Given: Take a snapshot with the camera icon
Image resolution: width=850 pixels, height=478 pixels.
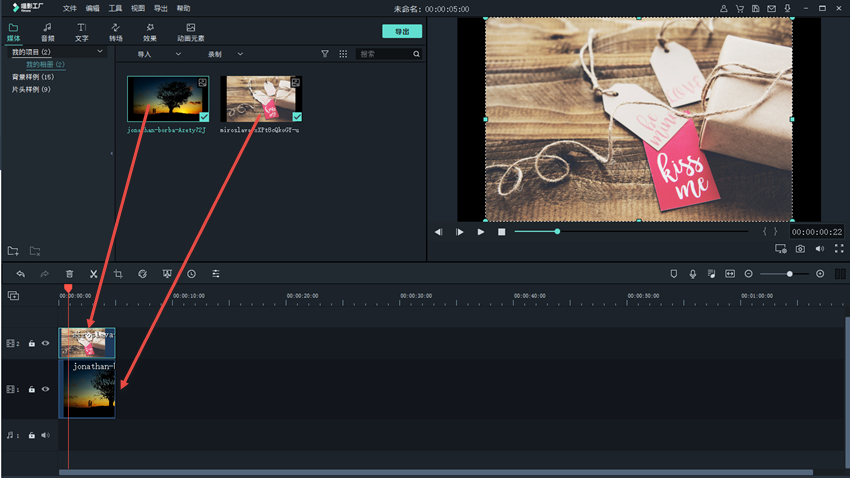Looking at the screenshot, I should point(800,248).
